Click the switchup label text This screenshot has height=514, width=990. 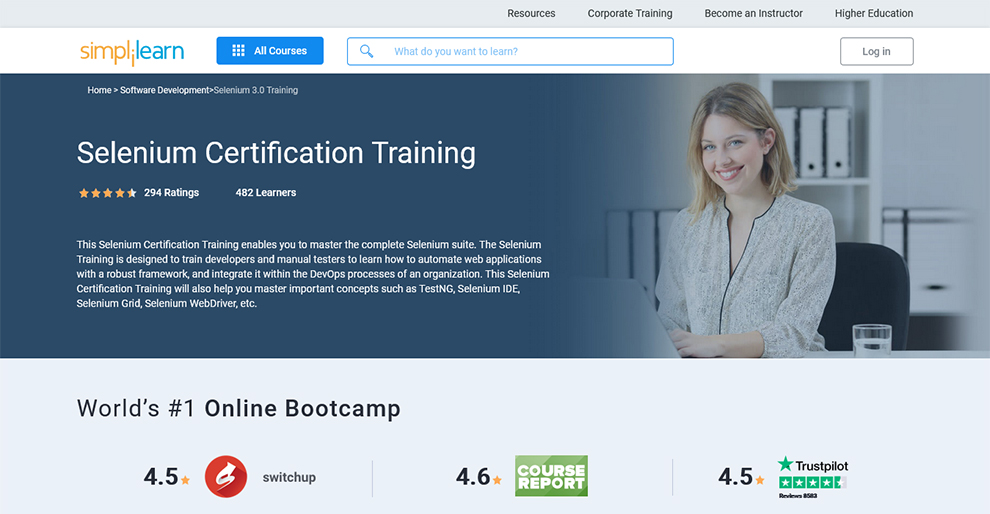tap(289, 477)
